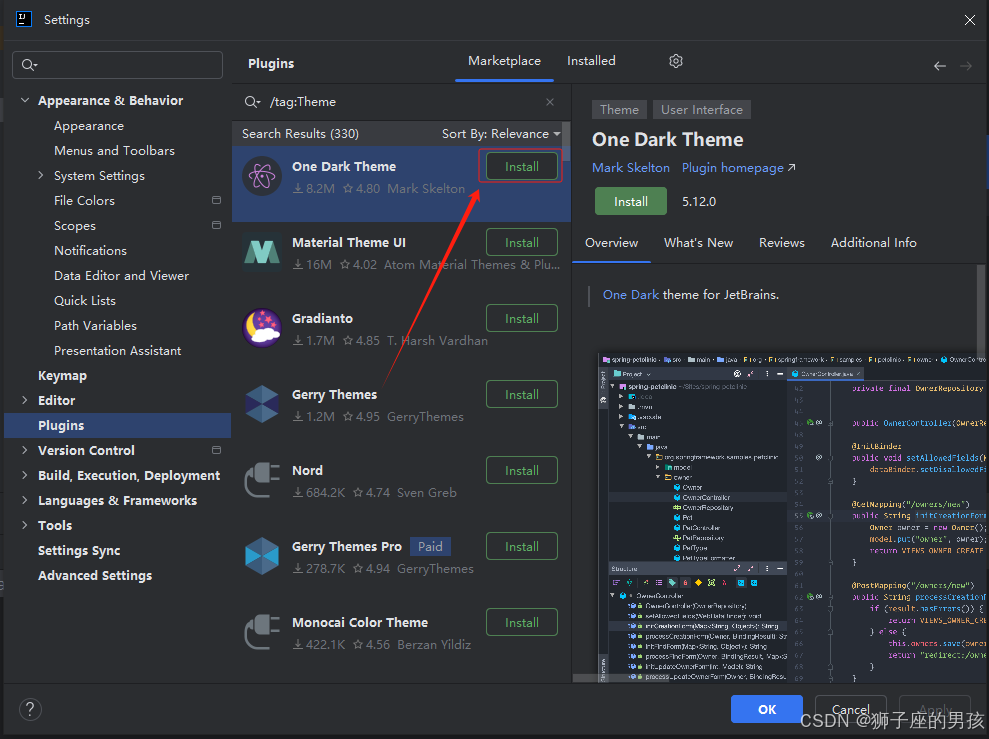Select Settings Sync

coord(79,550)
